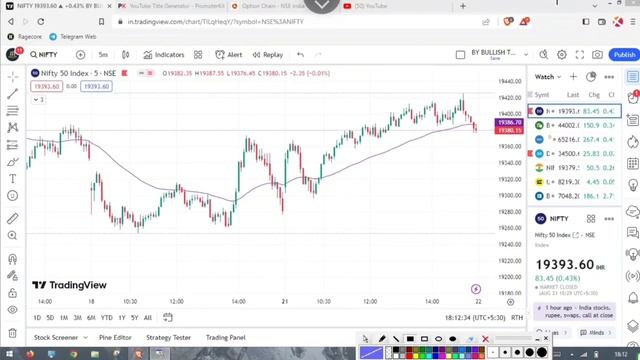
Task: Expand the BY BULLISH layout dropdown arrow
Action: [x=526, y=55]
